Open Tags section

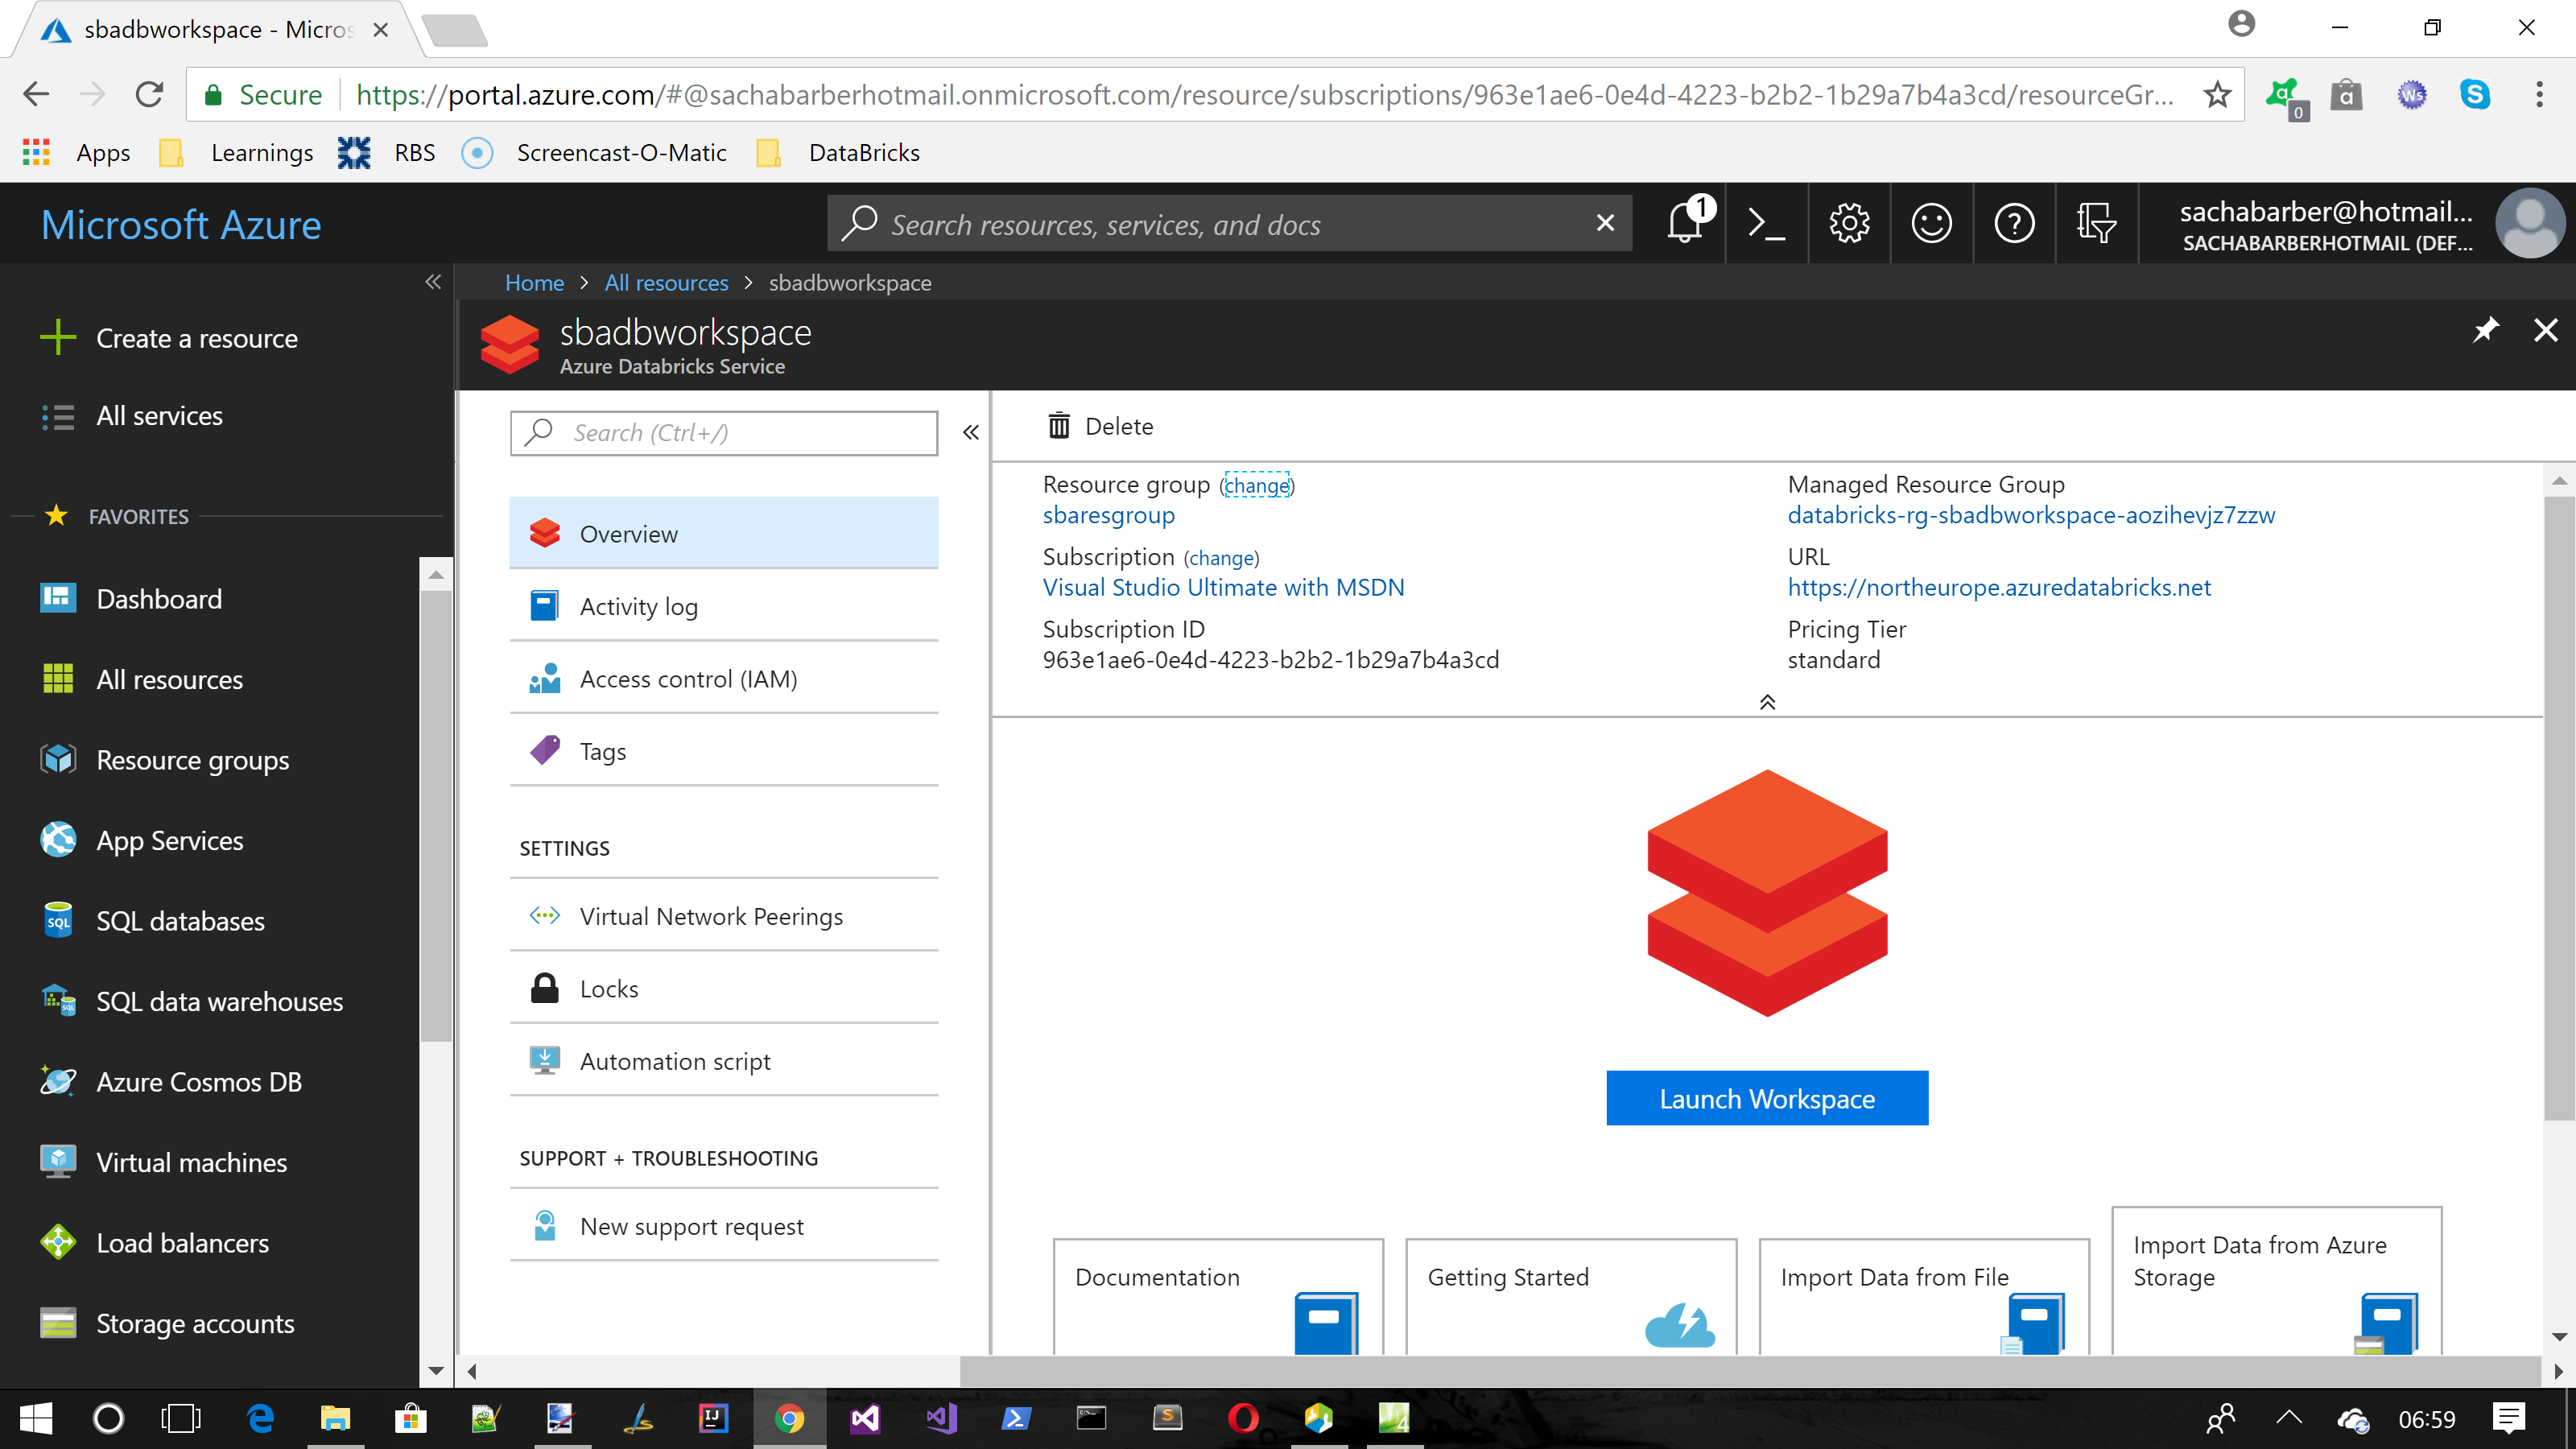[x=724, y=751]
